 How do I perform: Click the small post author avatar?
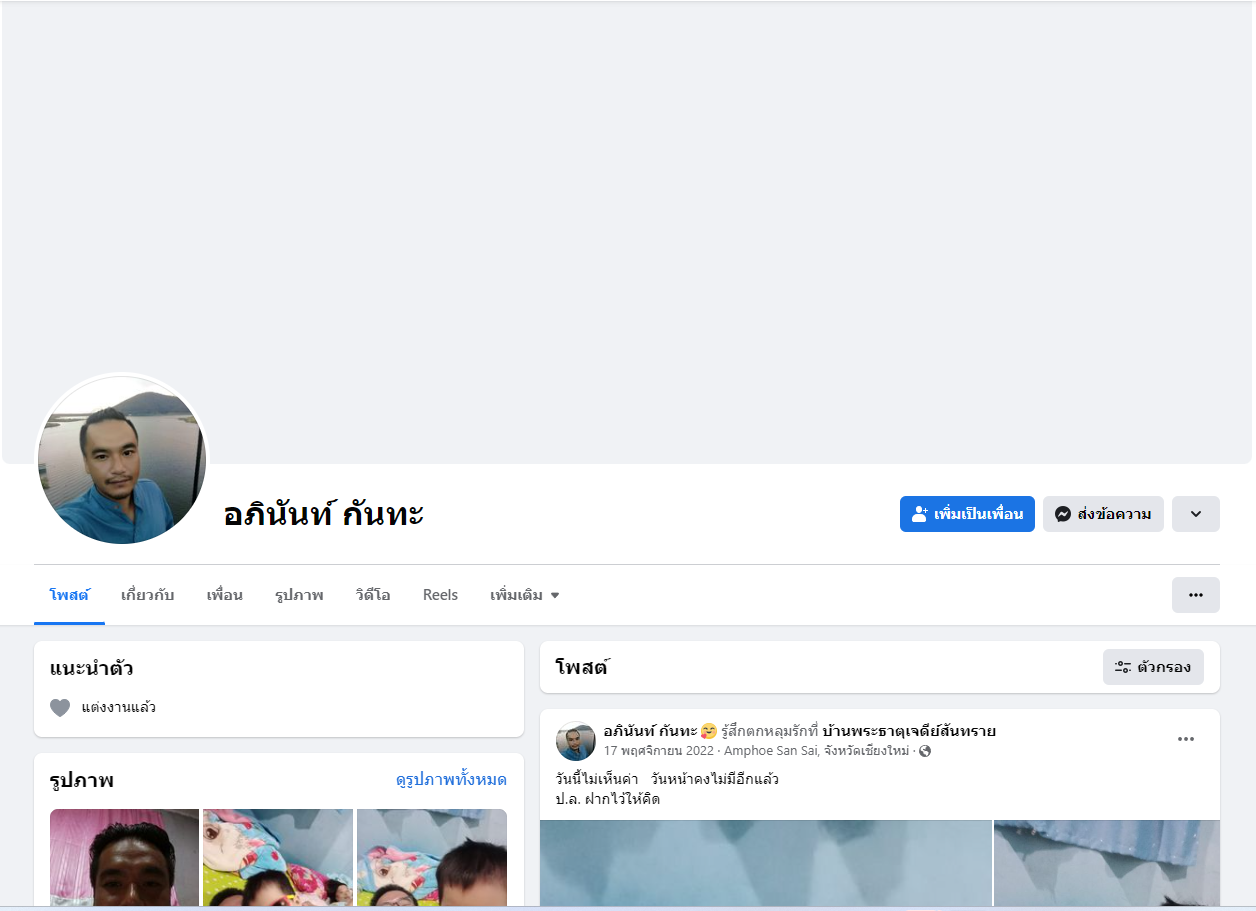pos(576,741)
